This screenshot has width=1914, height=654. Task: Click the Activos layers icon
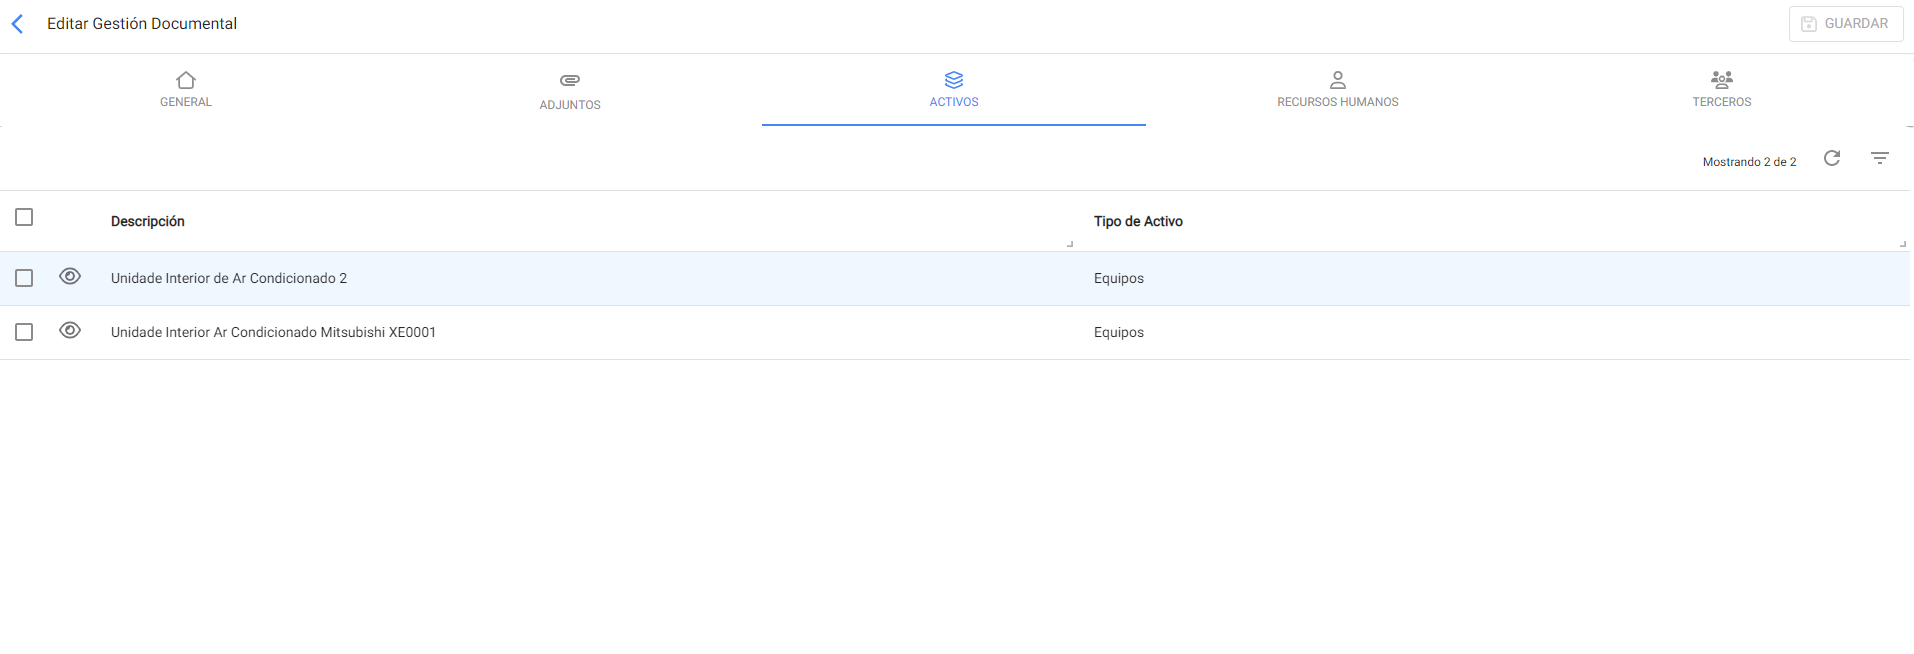point(954,80)
